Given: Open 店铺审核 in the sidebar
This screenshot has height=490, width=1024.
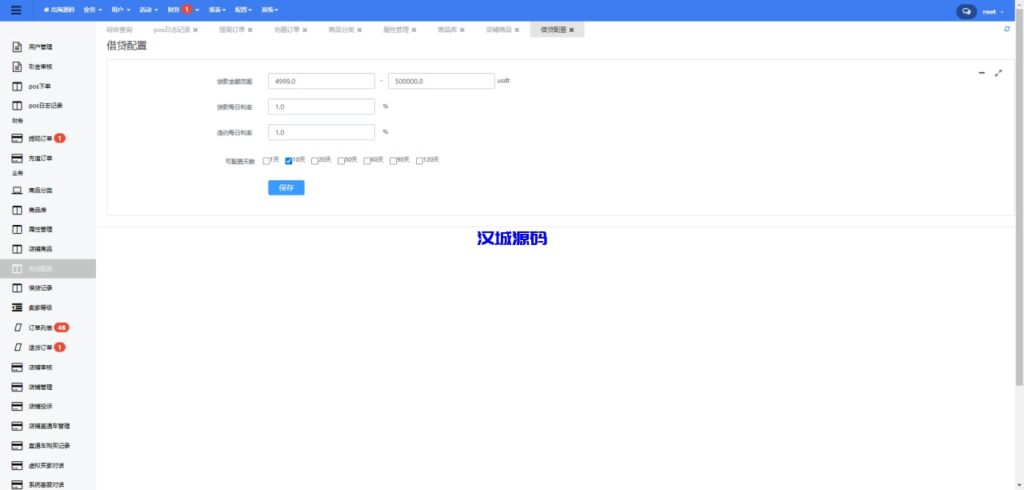Looking at the screenshot, I should point(48,367).
